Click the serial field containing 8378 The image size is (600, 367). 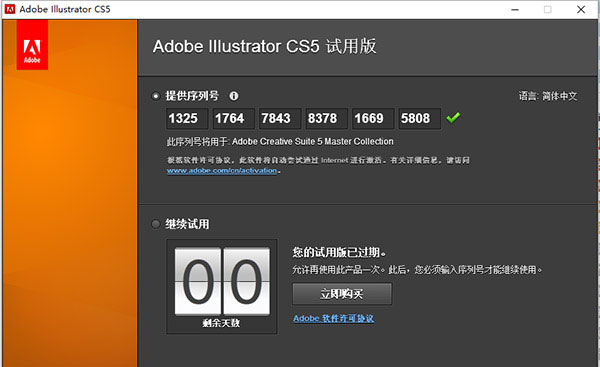click(x=326, y=119)
